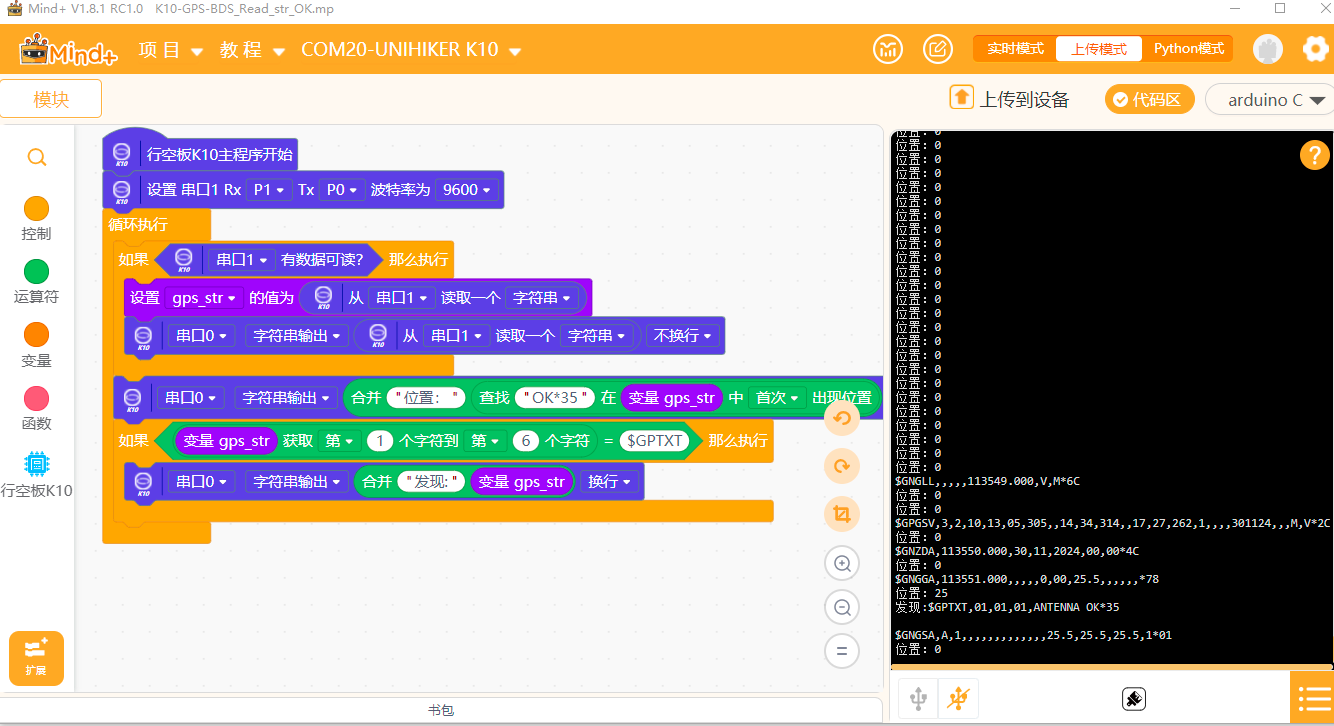1334x726 pixels.
Task: Select the 模块 blocks tab
Action: click(51, 99)
